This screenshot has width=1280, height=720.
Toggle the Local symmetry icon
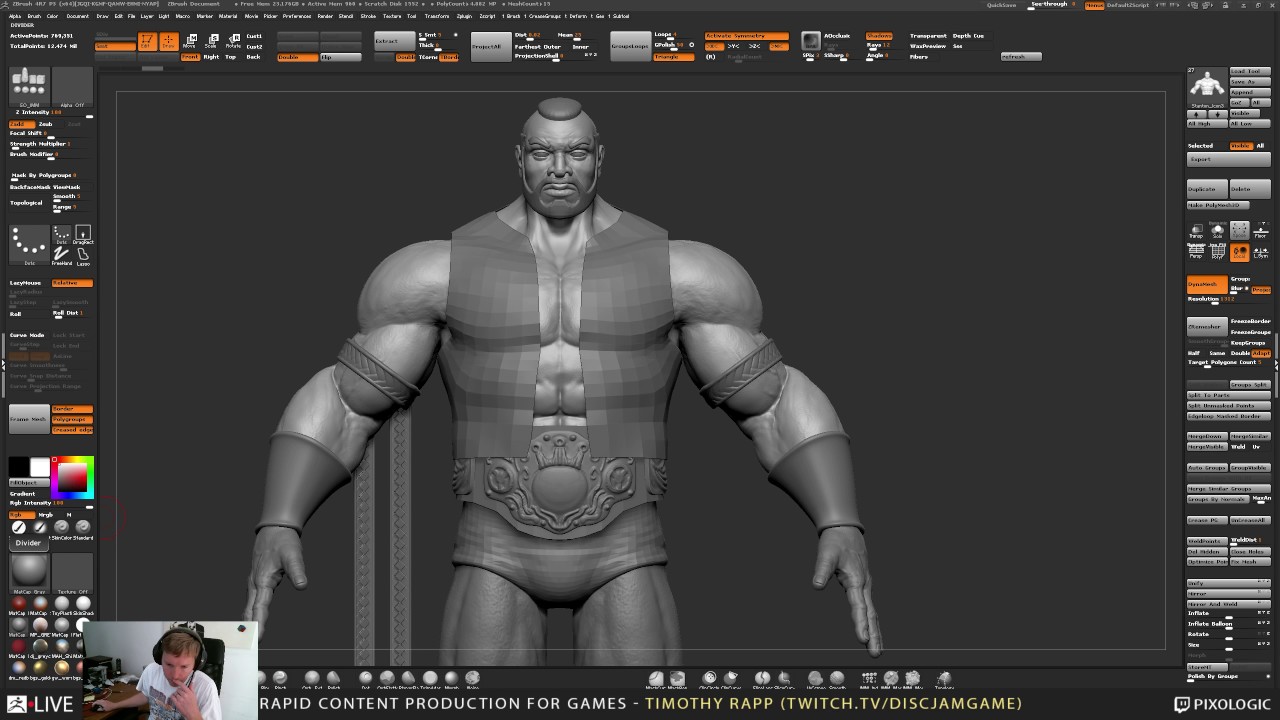click(x=1240, y=252)
